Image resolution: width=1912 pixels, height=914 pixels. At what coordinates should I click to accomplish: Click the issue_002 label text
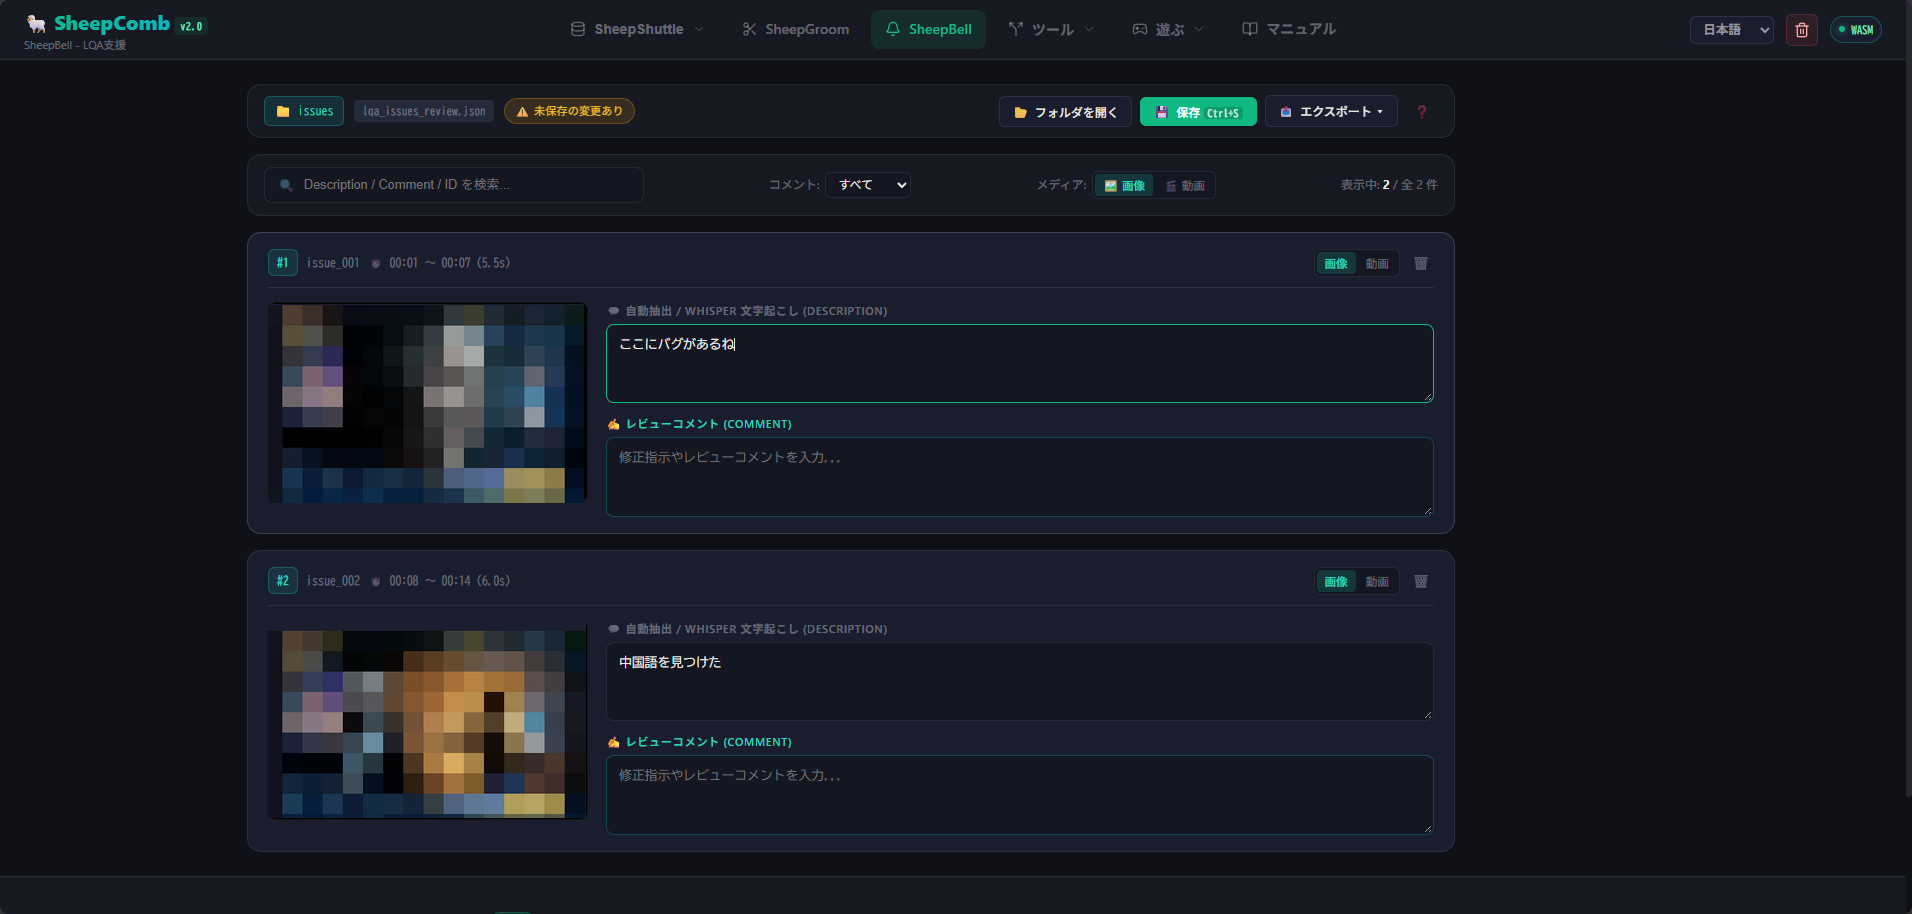tap(333, 581)
